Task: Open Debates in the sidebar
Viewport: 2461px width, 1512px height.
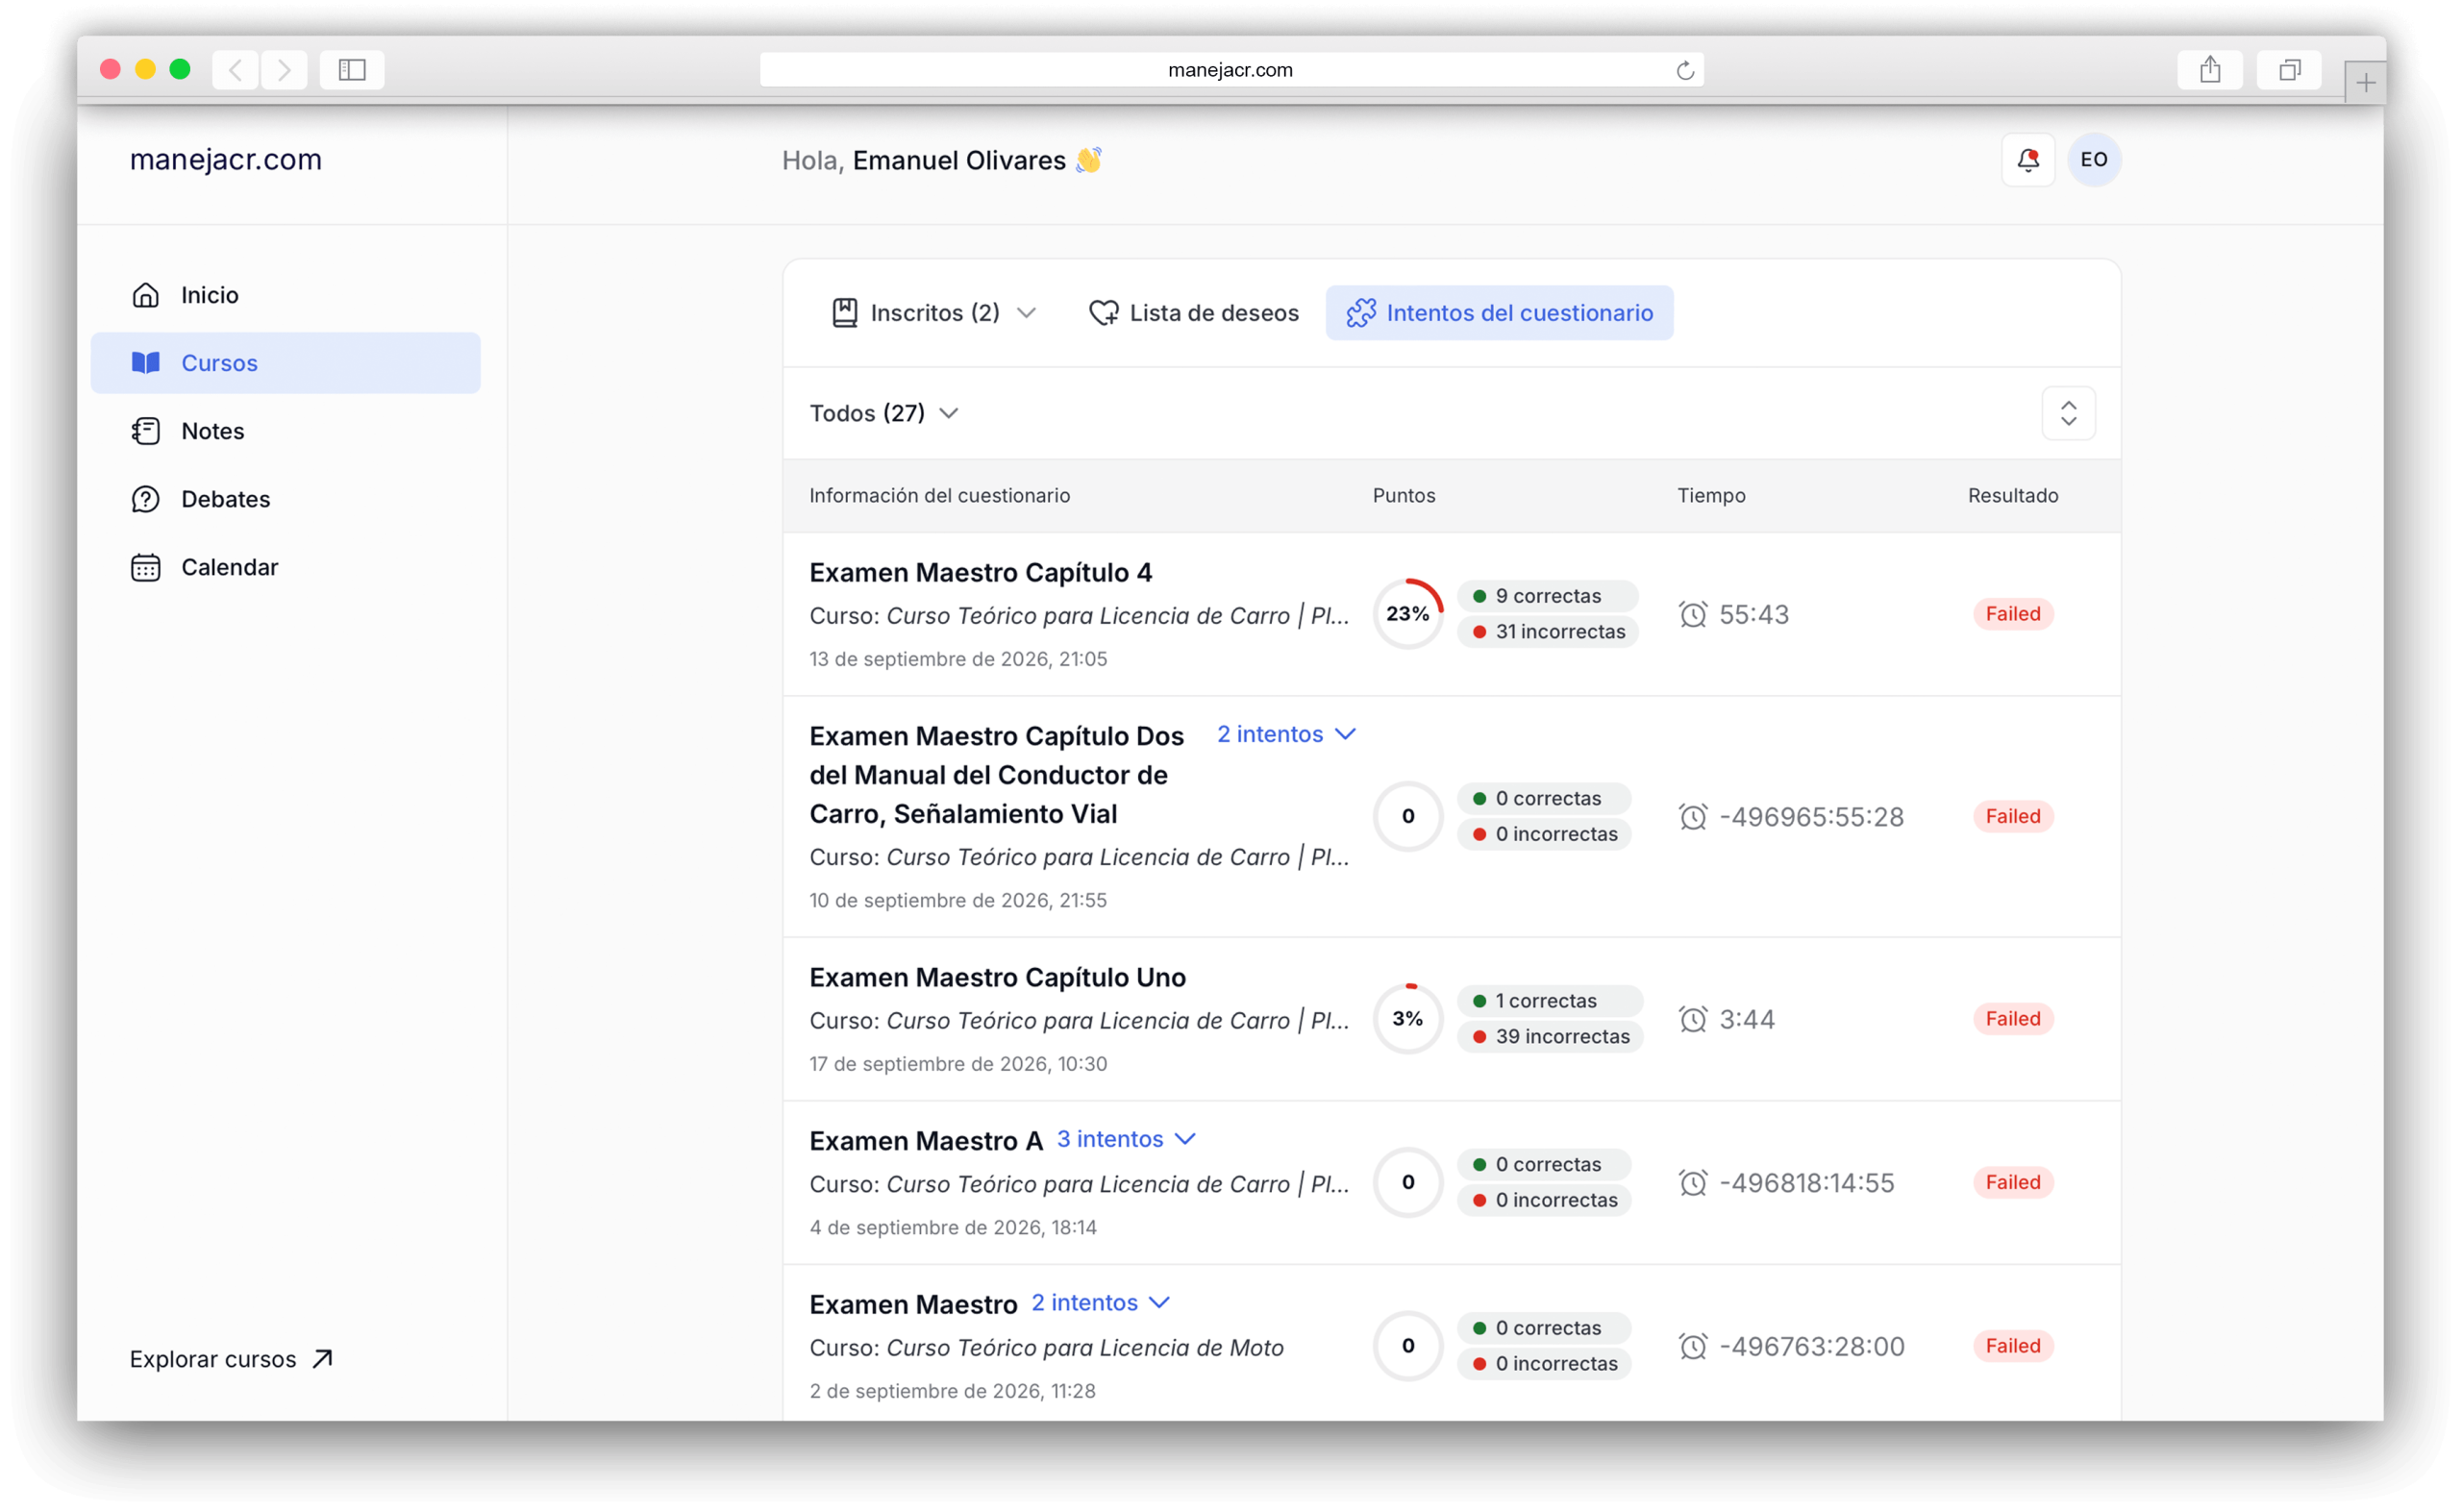Action: (x=226, y=499)
